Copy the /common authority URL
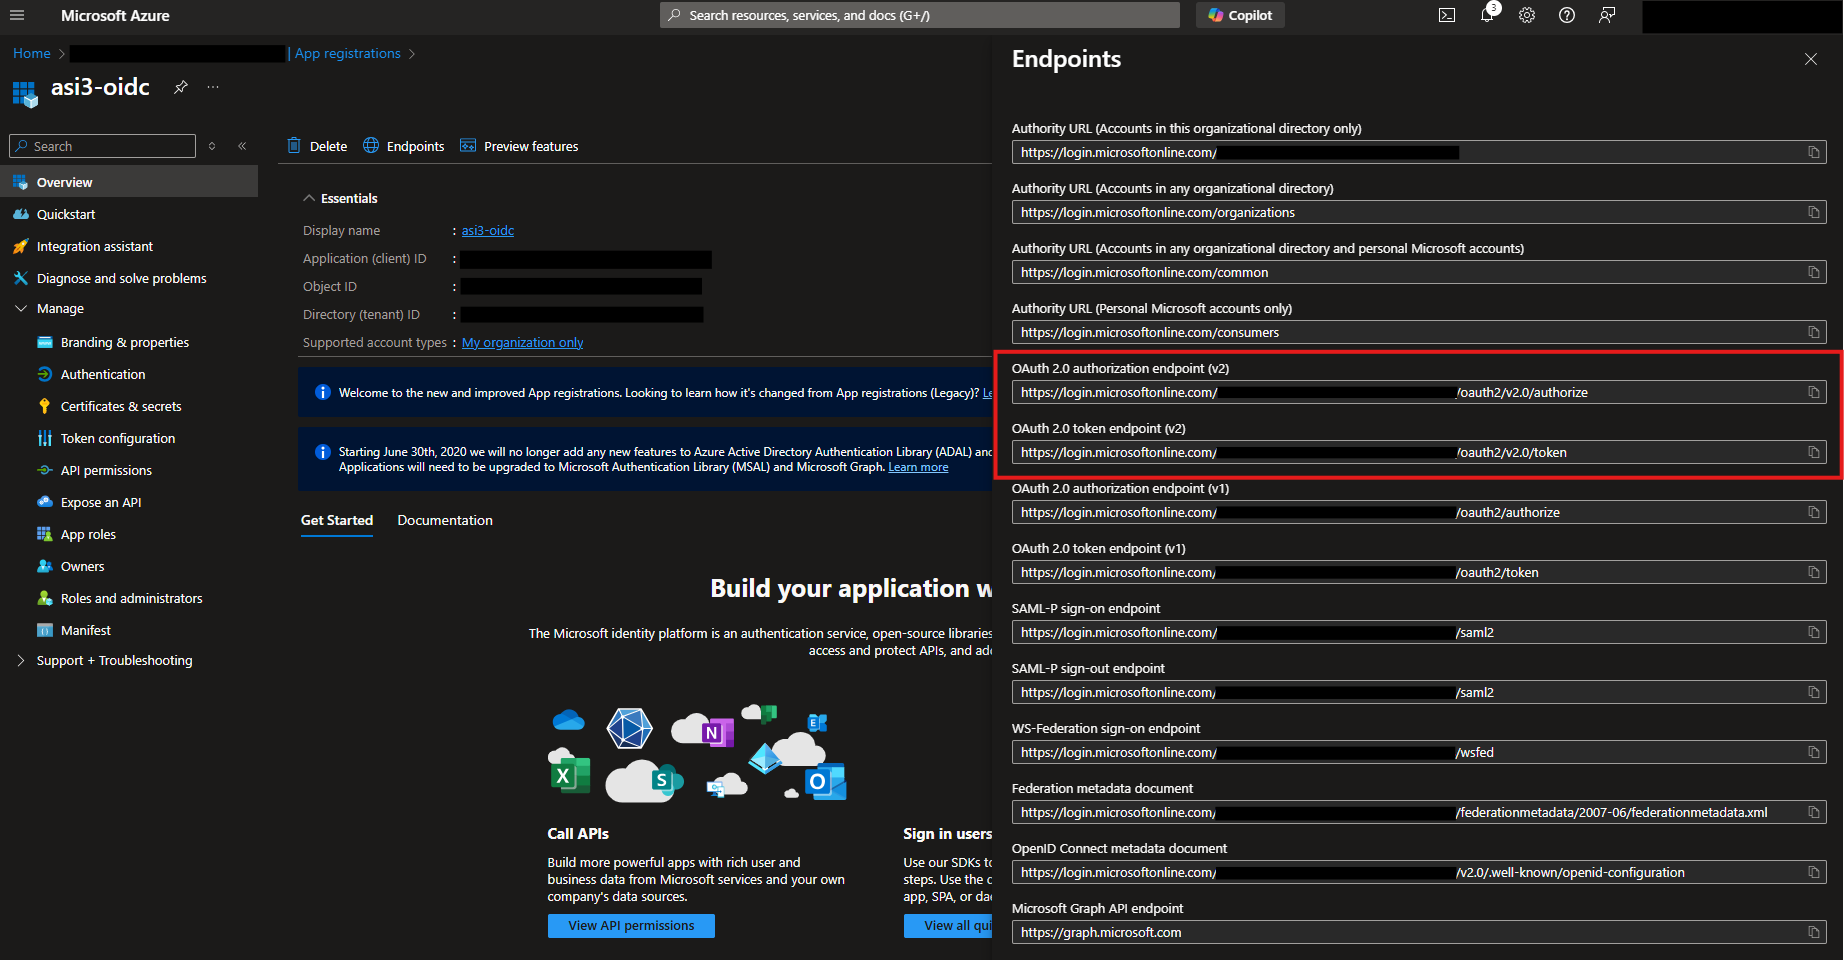The width and height of the screenshot is (1845, 960). pos(1814,272)
